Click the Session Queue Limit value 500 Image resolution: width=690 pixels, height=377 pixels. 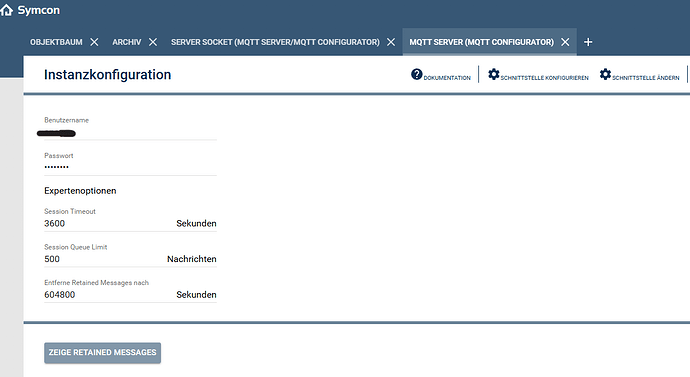point(52,259)
